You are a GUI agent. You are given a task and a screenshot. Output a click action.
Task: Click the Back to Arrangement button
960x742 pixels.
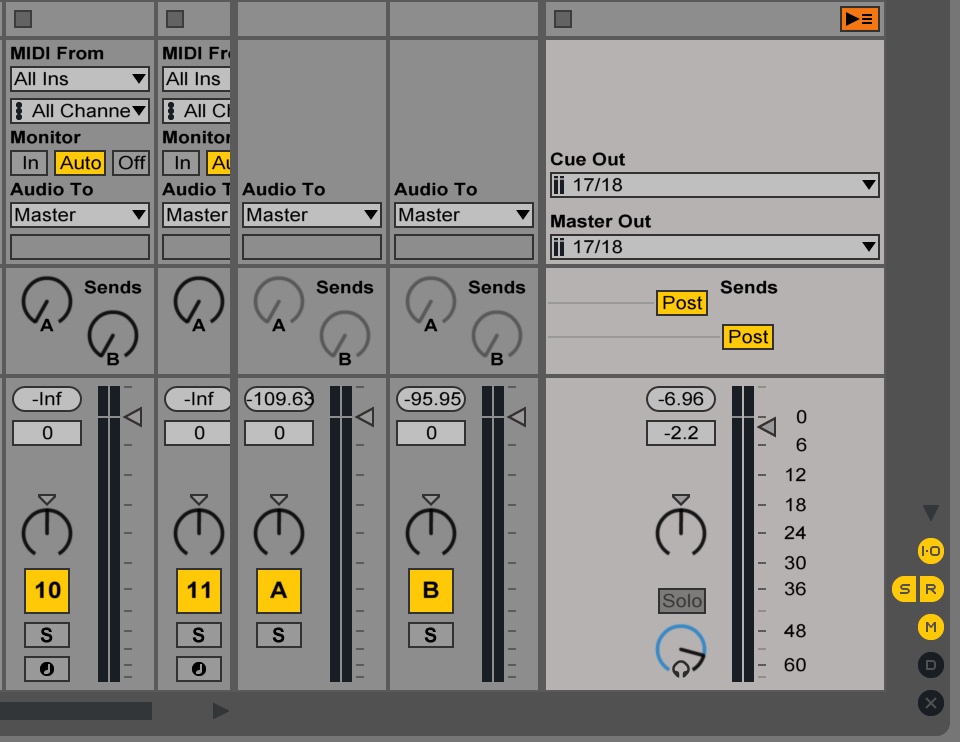[x=858, y=18]
